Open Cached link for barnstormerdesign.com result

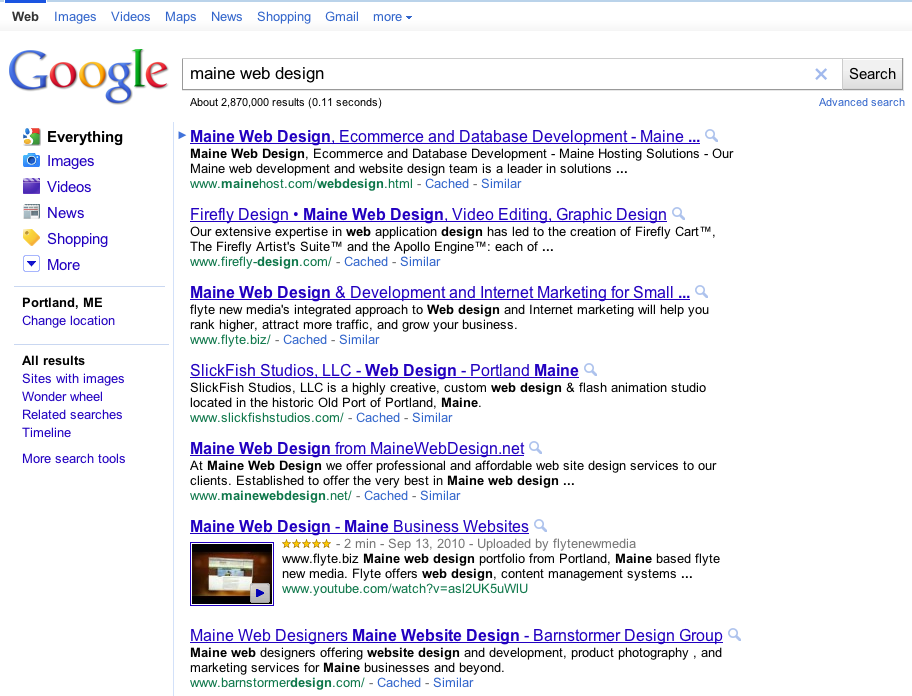tap(399, 683)
